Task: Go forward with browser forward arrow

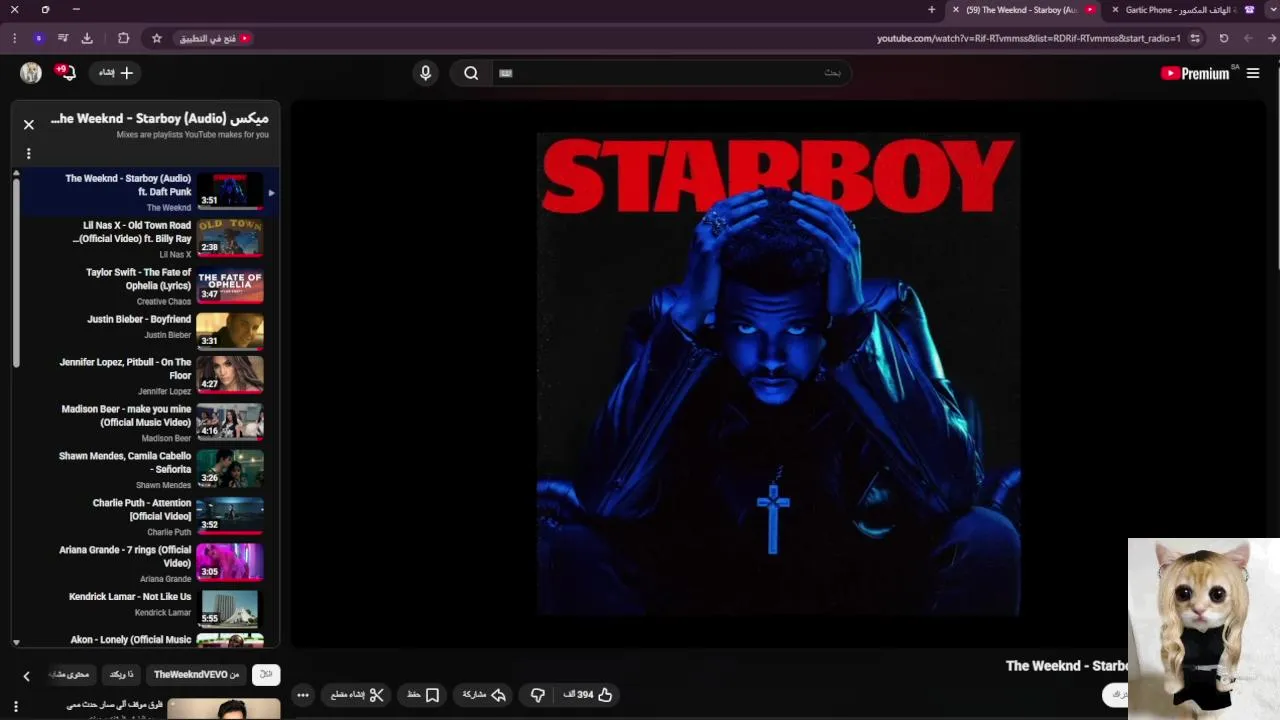Action: point(1248,38)
